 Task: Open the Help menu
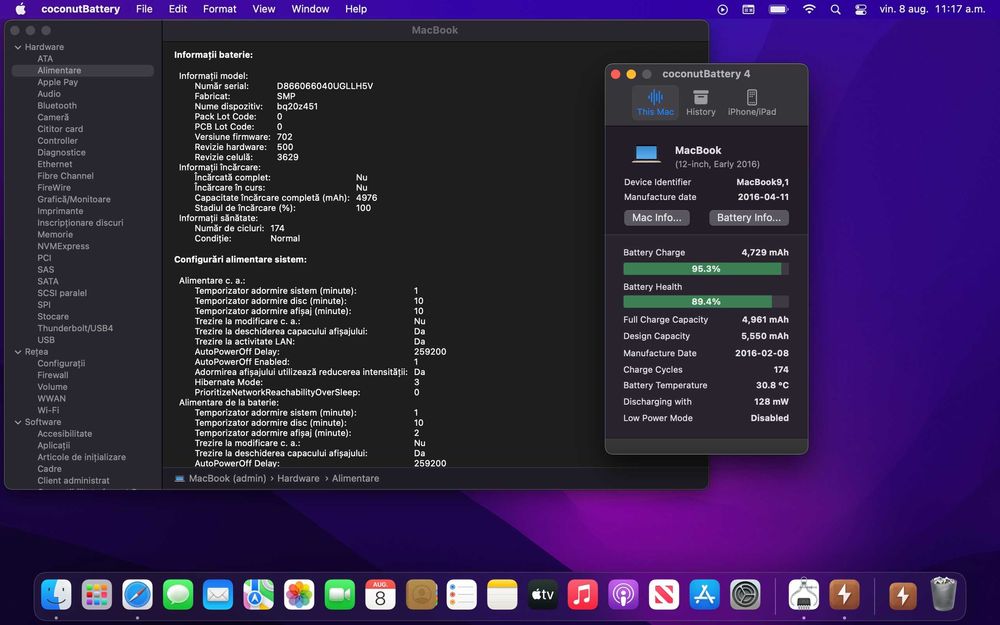coord(356,9)
